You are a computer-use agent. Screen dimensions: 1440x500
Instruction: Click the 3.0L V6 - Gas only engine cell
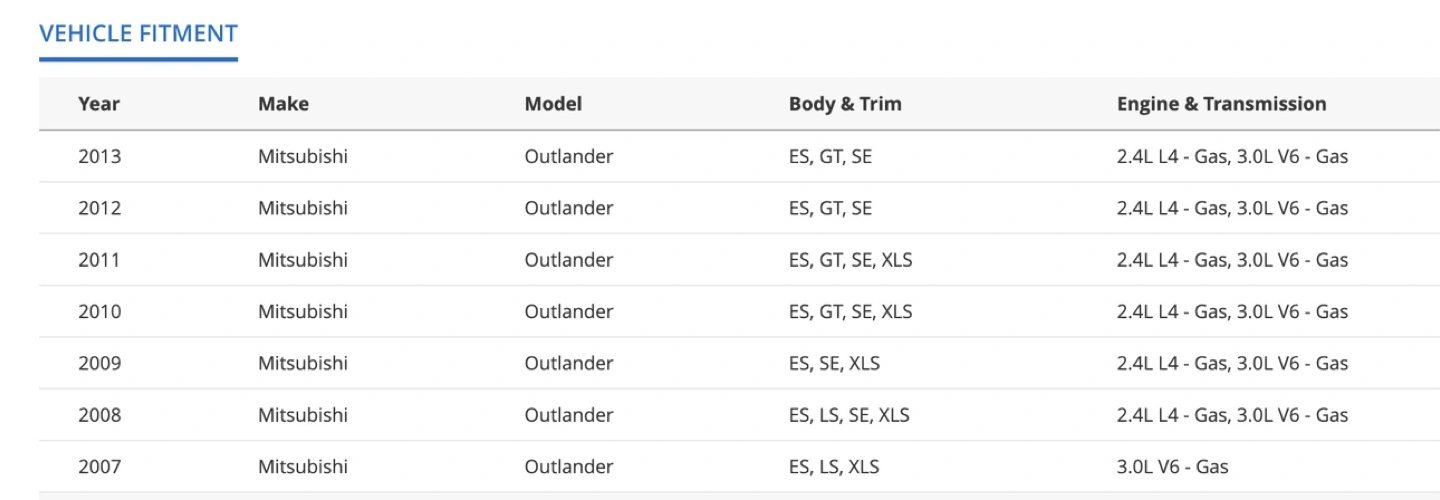(1172, 467)
